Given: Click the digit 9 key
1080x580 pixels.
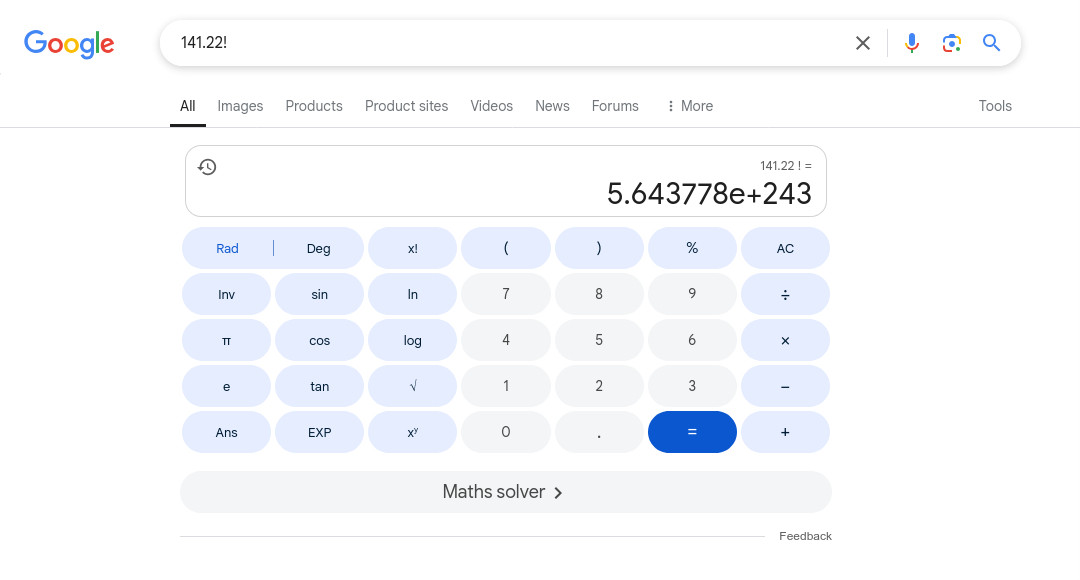Looking at the screenshot, I should coord(692,294).
